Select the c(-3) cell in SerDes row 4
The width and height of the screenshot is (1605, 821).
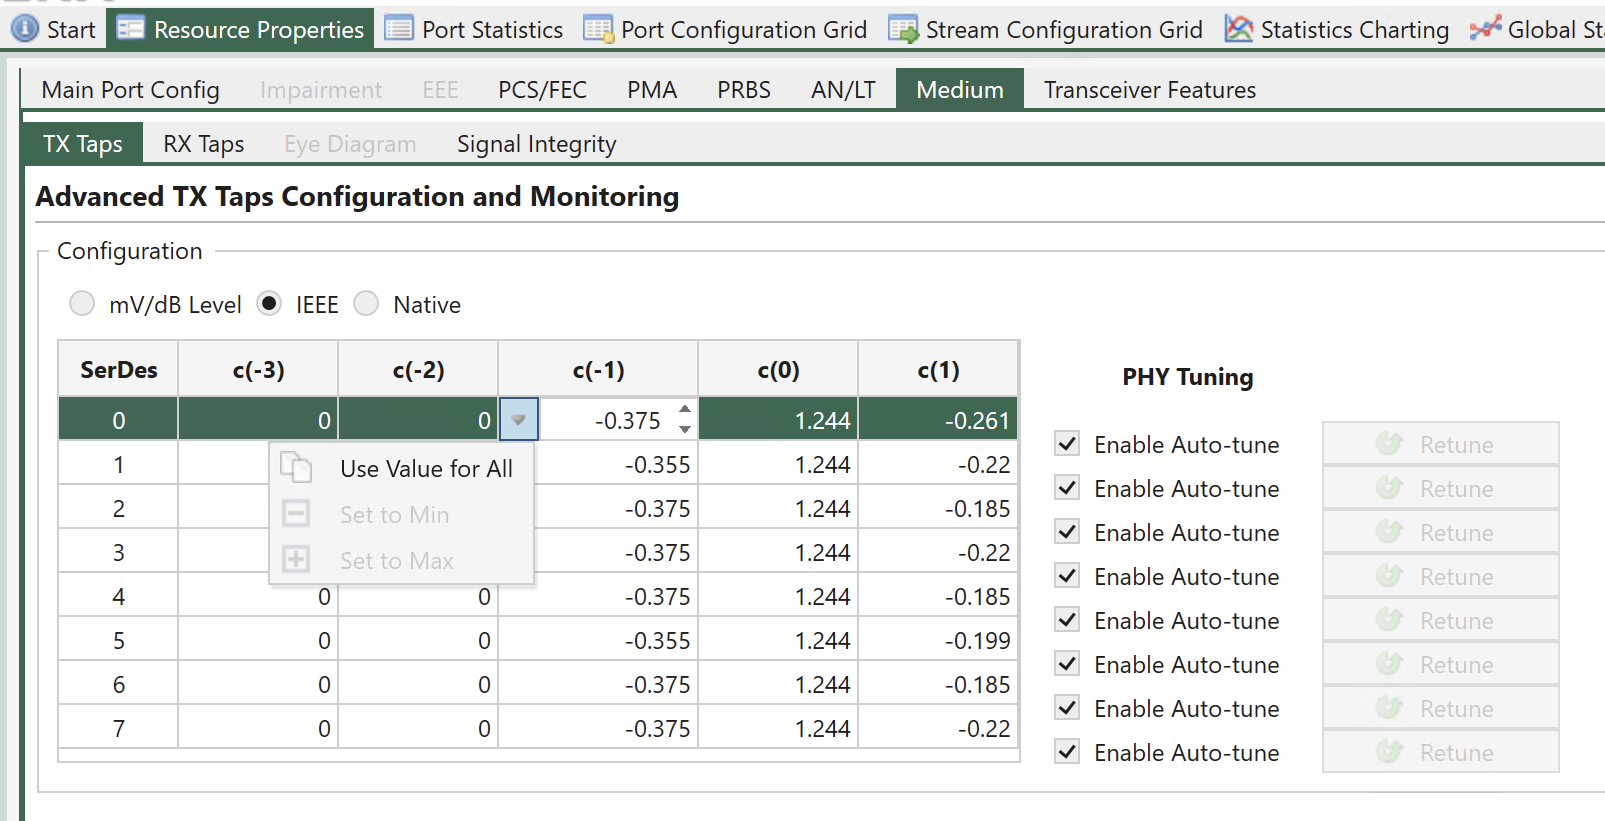coord(258,596)
